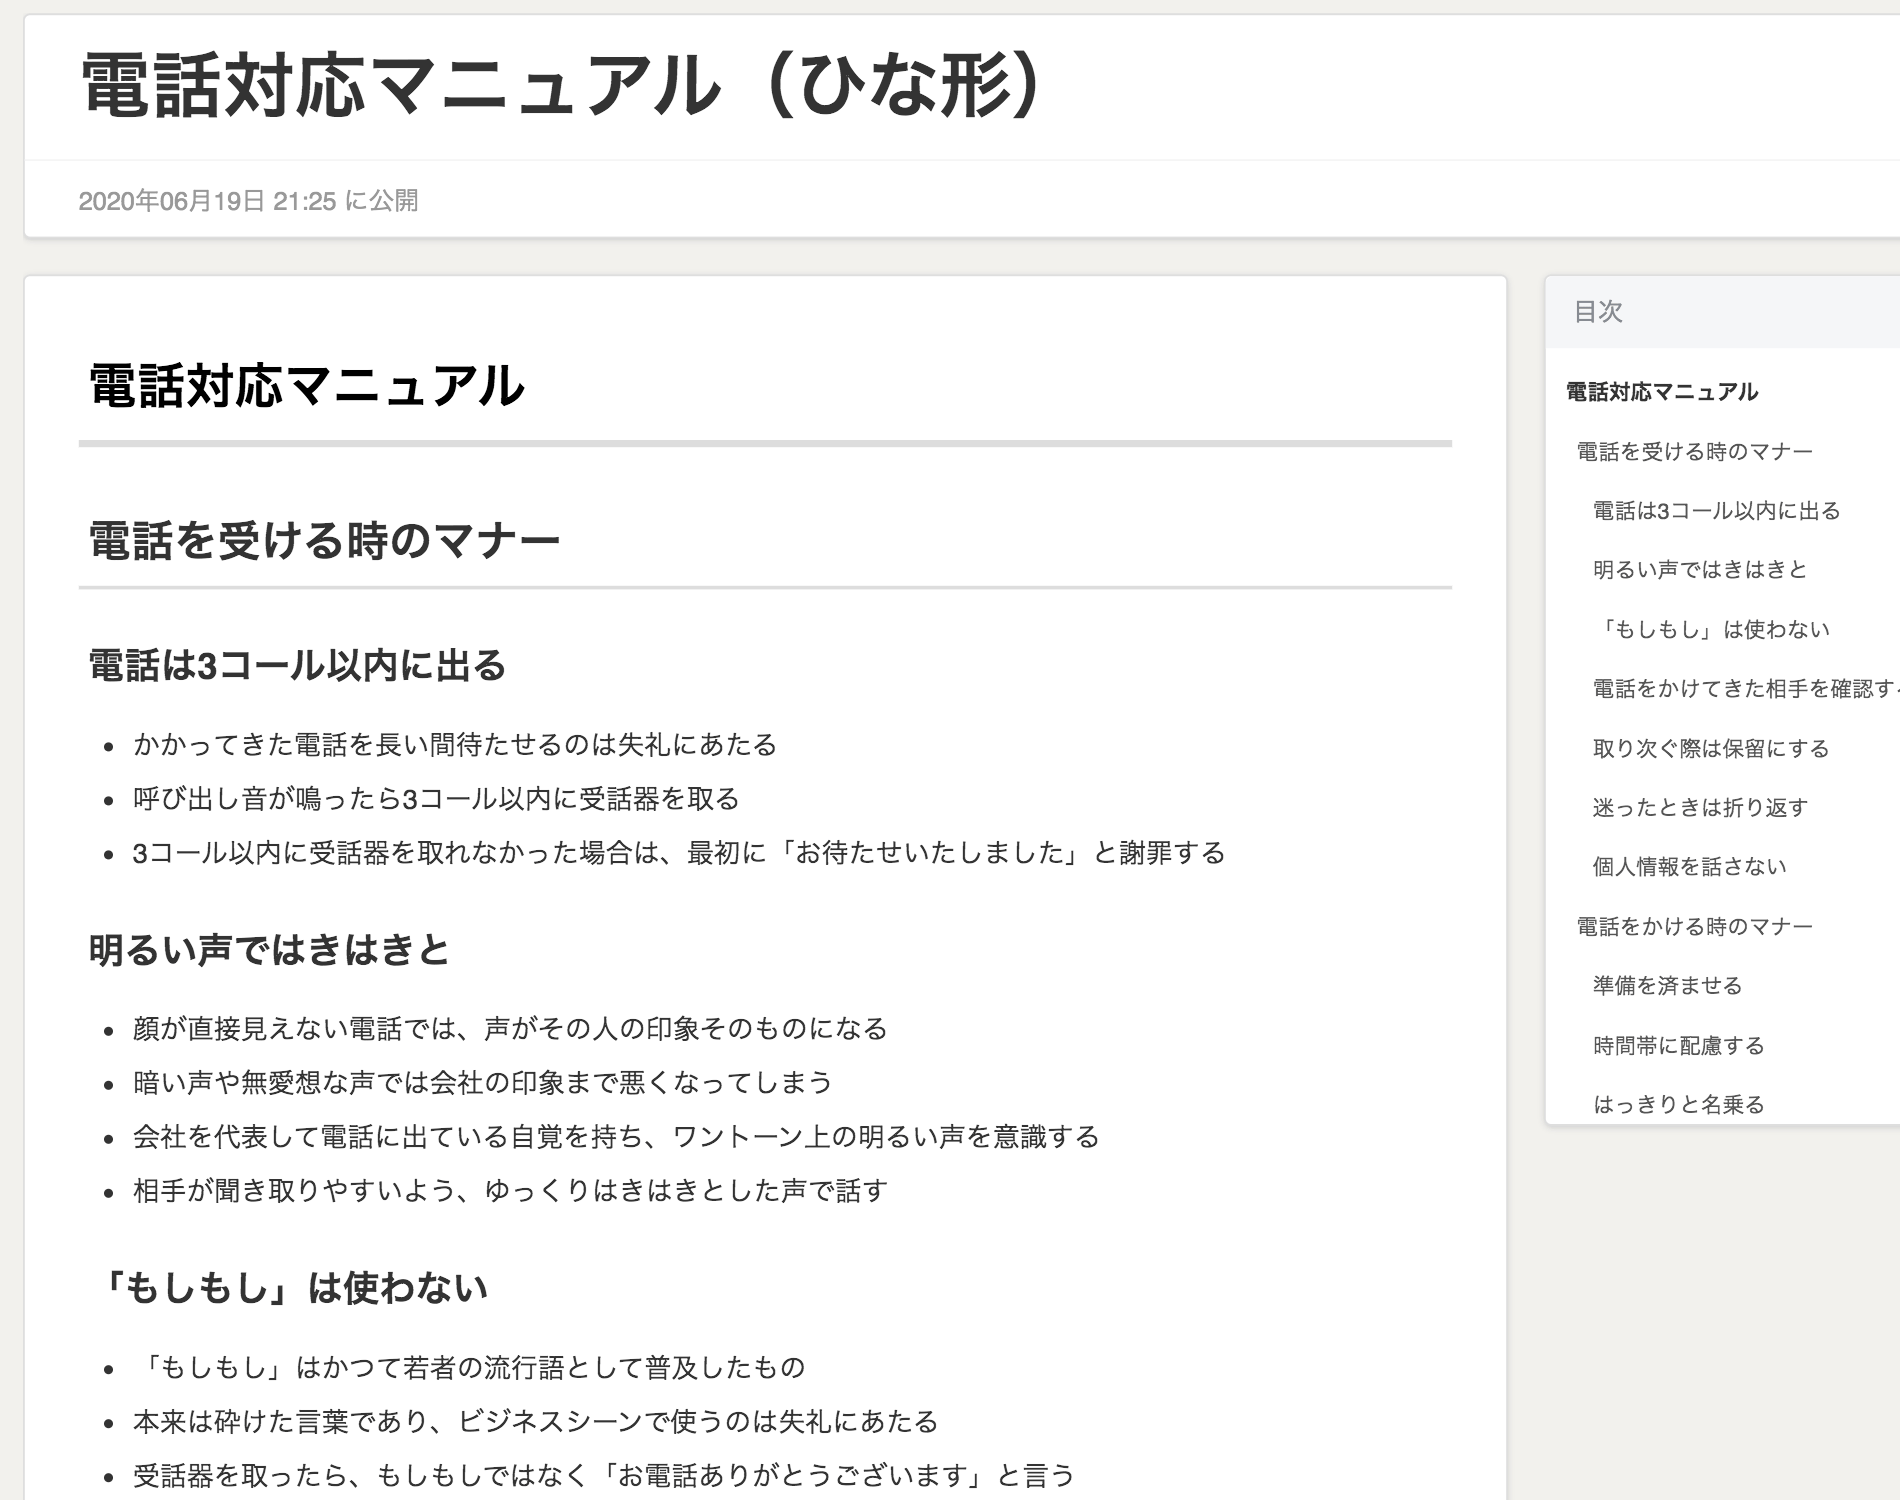Click page title 電話対応マニュアル（ひな形）
Viewport: 1900px width, 1500px height.
562,86
